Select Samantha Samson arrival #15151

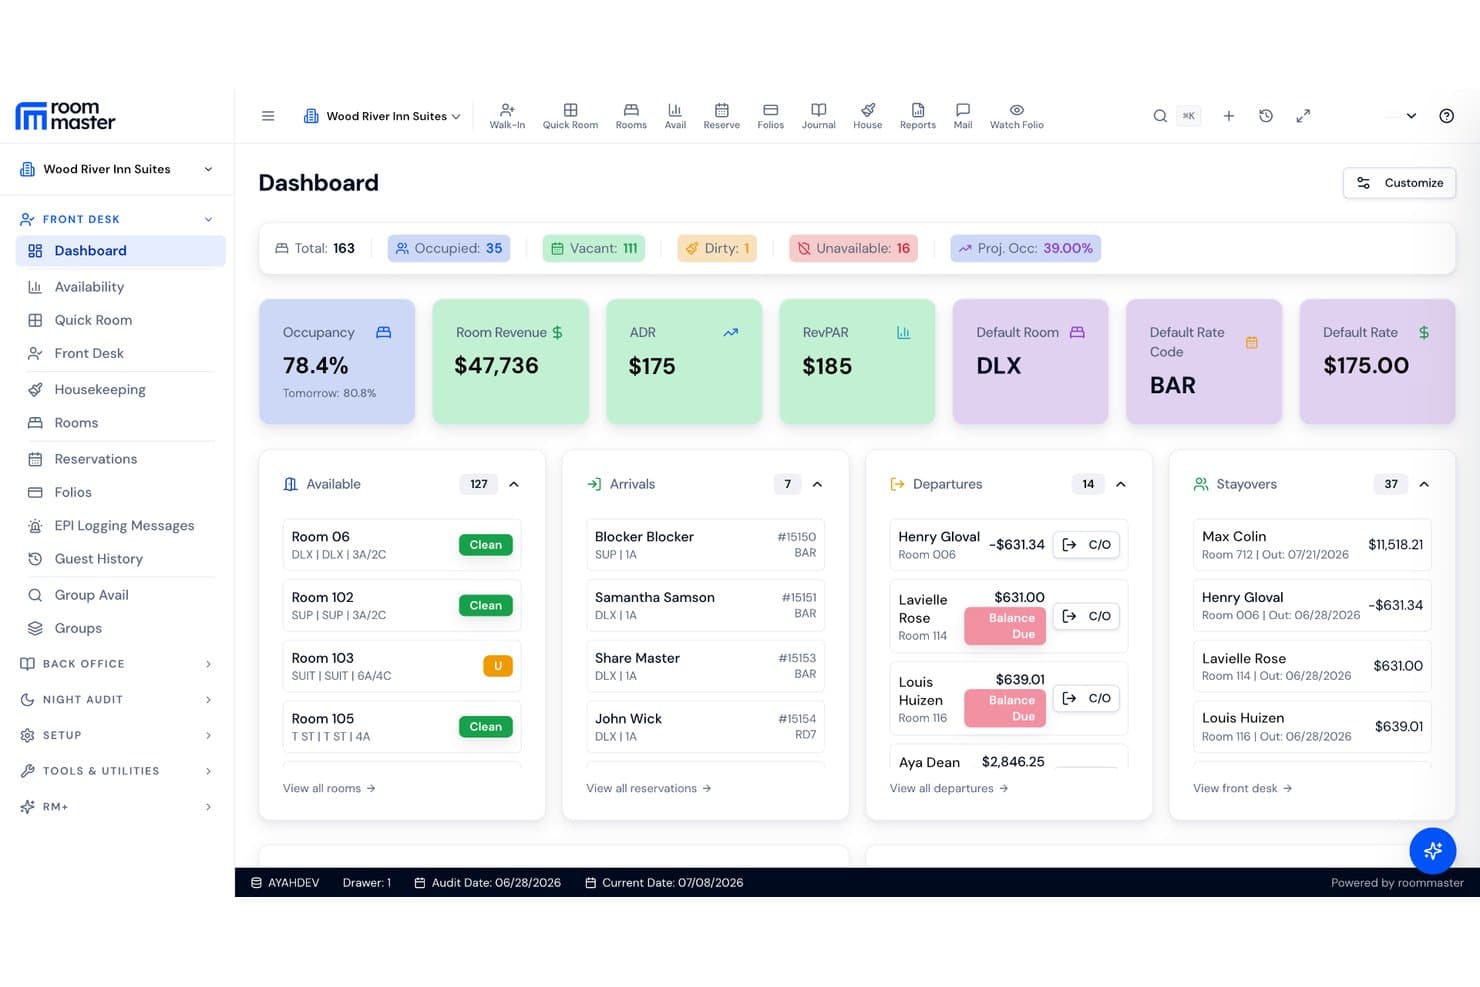(x=705, y=605)
